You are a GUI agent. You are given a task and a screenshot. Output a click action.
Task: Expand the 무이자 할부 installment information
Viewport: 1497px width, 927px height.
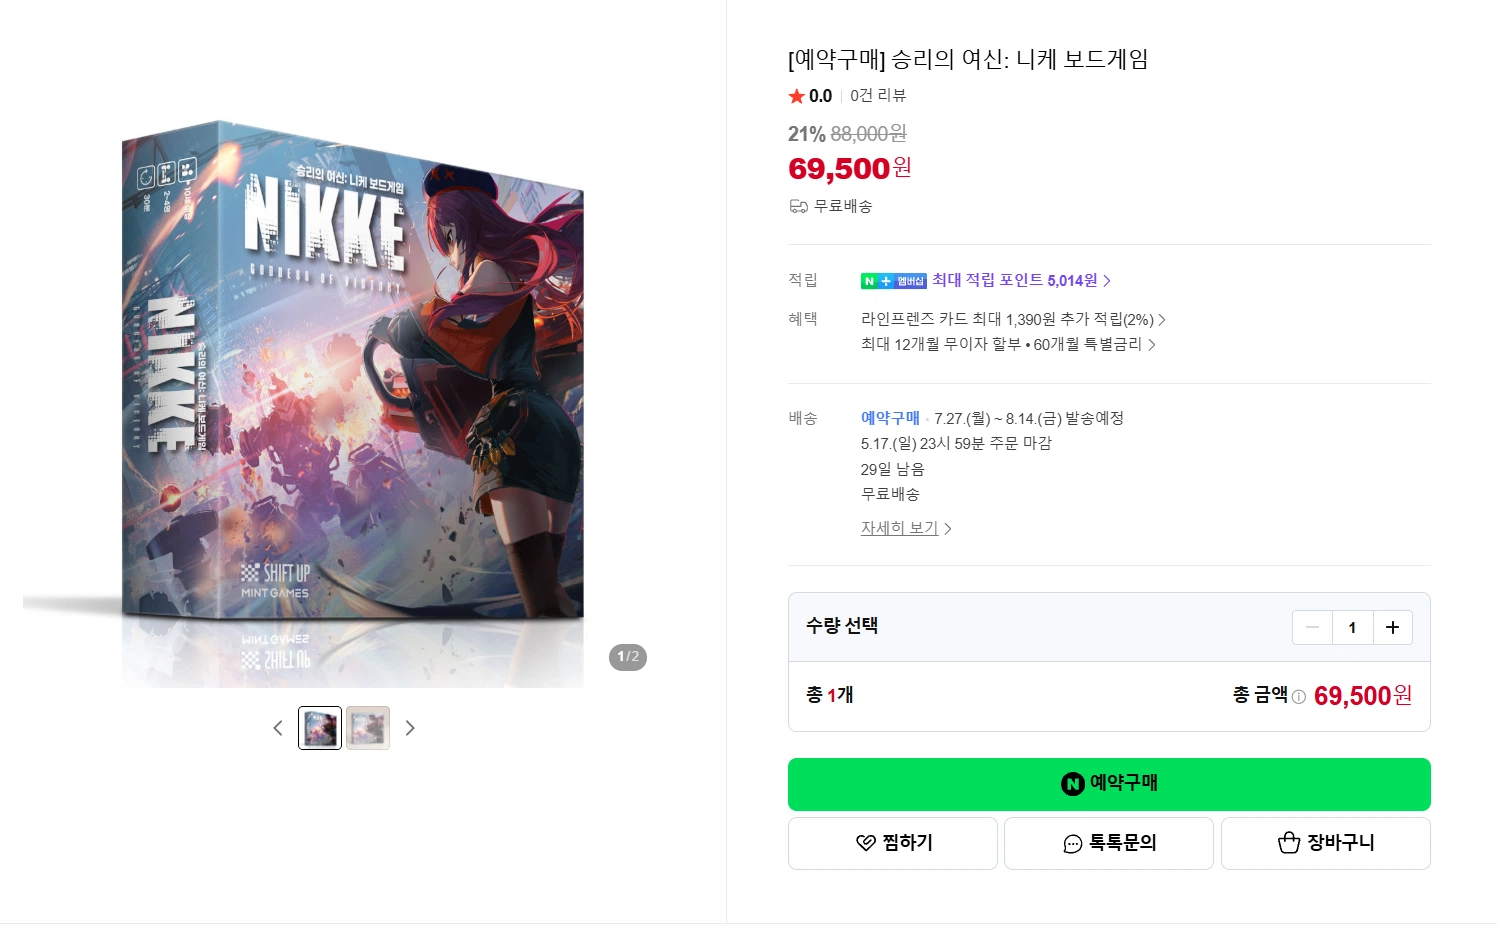pyautogui.click(x=1007, y=344)
